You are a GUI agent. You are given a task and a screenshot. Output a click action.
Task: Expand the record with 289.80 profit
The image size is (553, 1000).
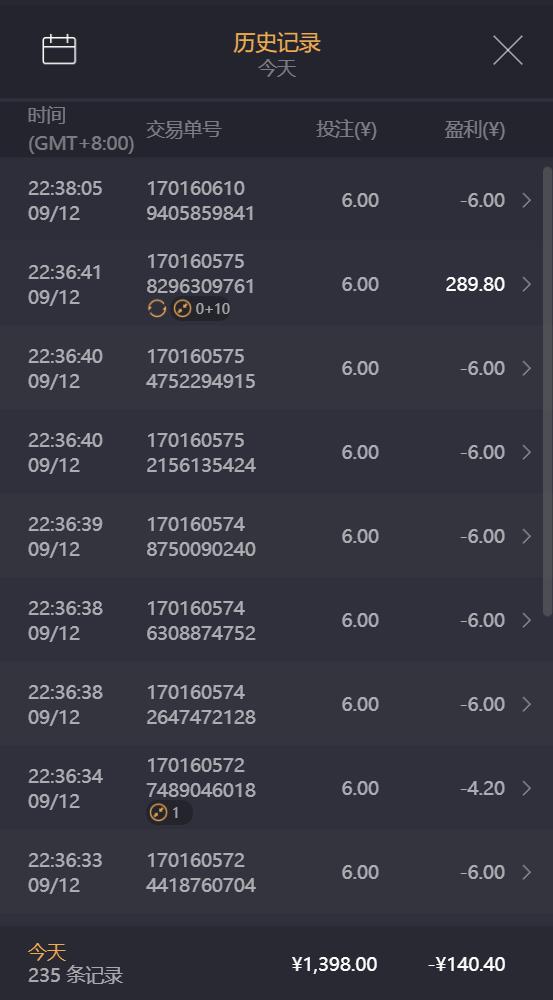coord(527,284)
